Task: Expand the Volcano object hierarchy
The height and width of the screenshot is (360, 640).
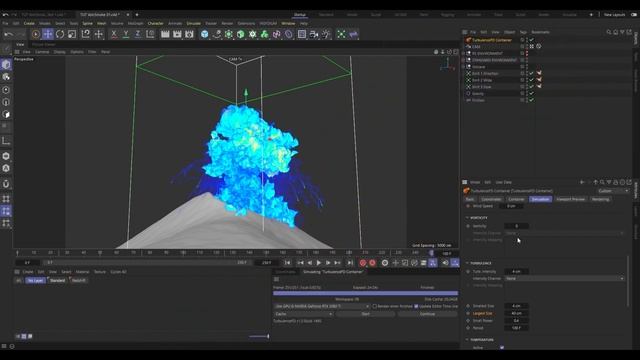Action: tap(463, 67)
